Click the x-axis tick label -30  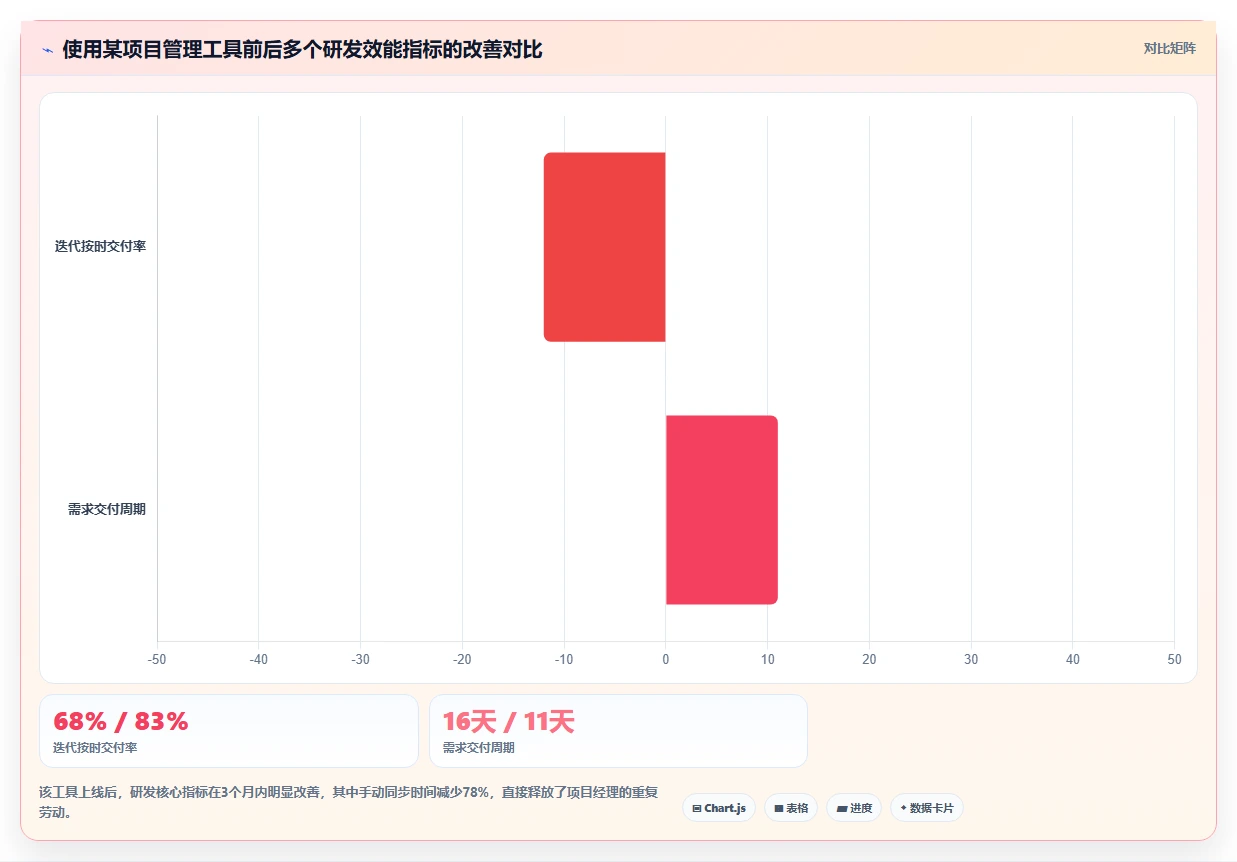(360, 660)
